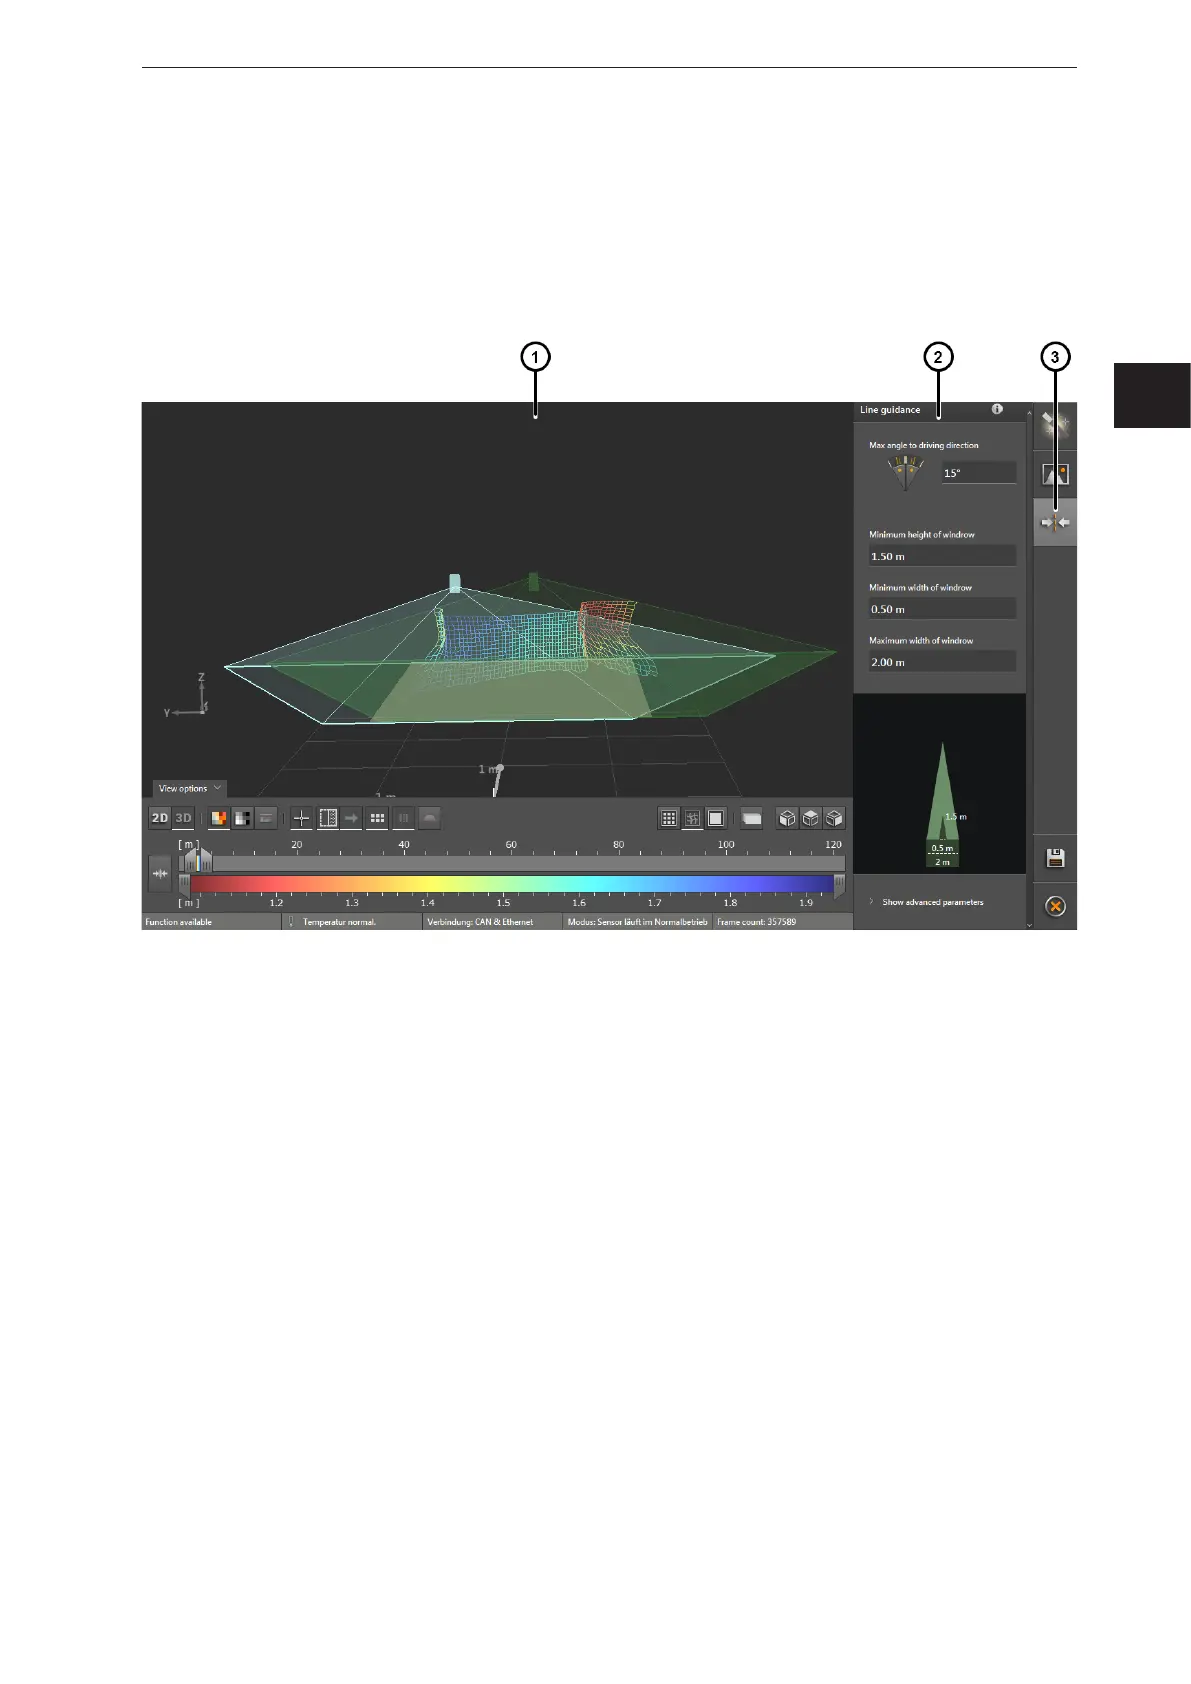1191x1684 pixels.
Task: Open the sensor mounting calibration sidebar tab
Action: (1055, 426)
